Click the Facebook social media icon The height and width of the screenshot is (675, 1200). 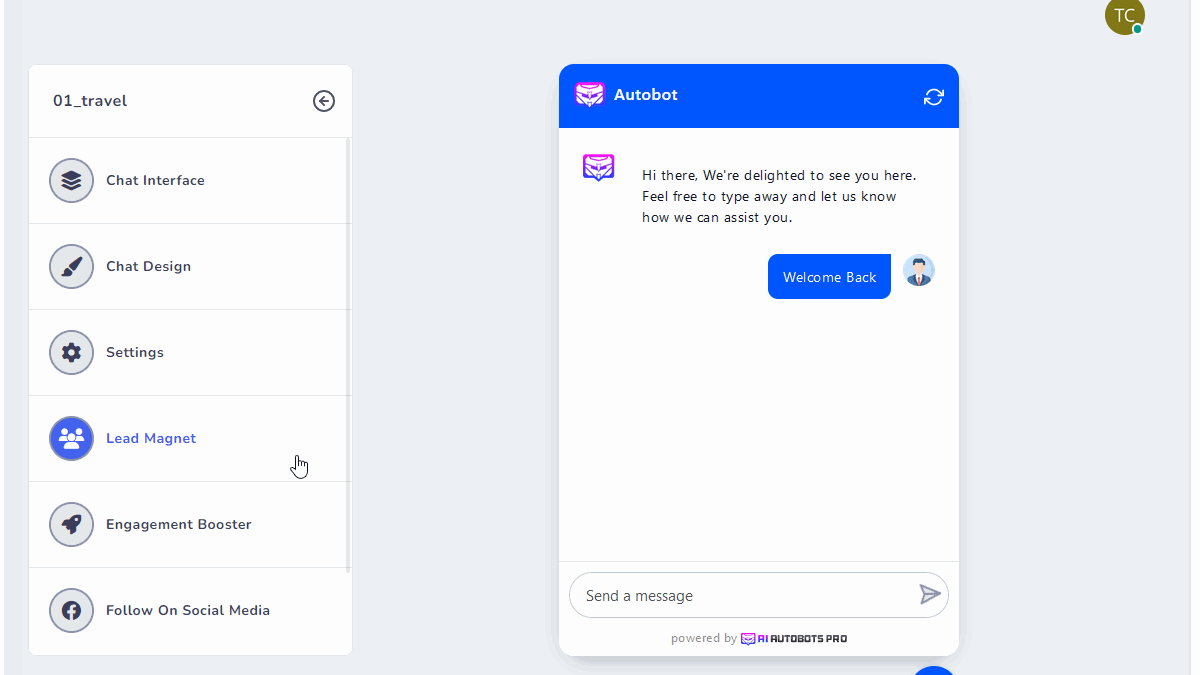tap(71, 611)
